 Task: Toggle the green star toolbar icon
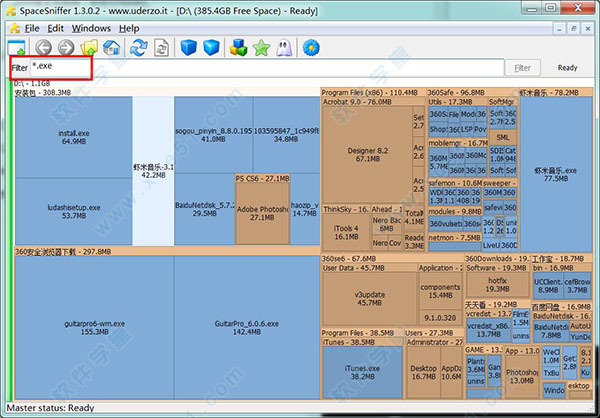coord(261,48)
